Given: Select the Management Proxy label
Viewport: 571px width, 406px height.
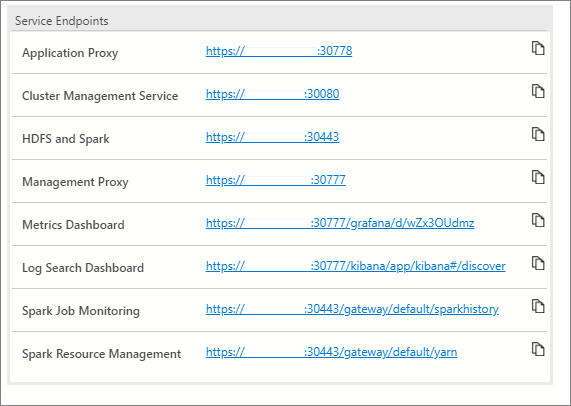Looking at the screenshot, I should coord(75,182).
